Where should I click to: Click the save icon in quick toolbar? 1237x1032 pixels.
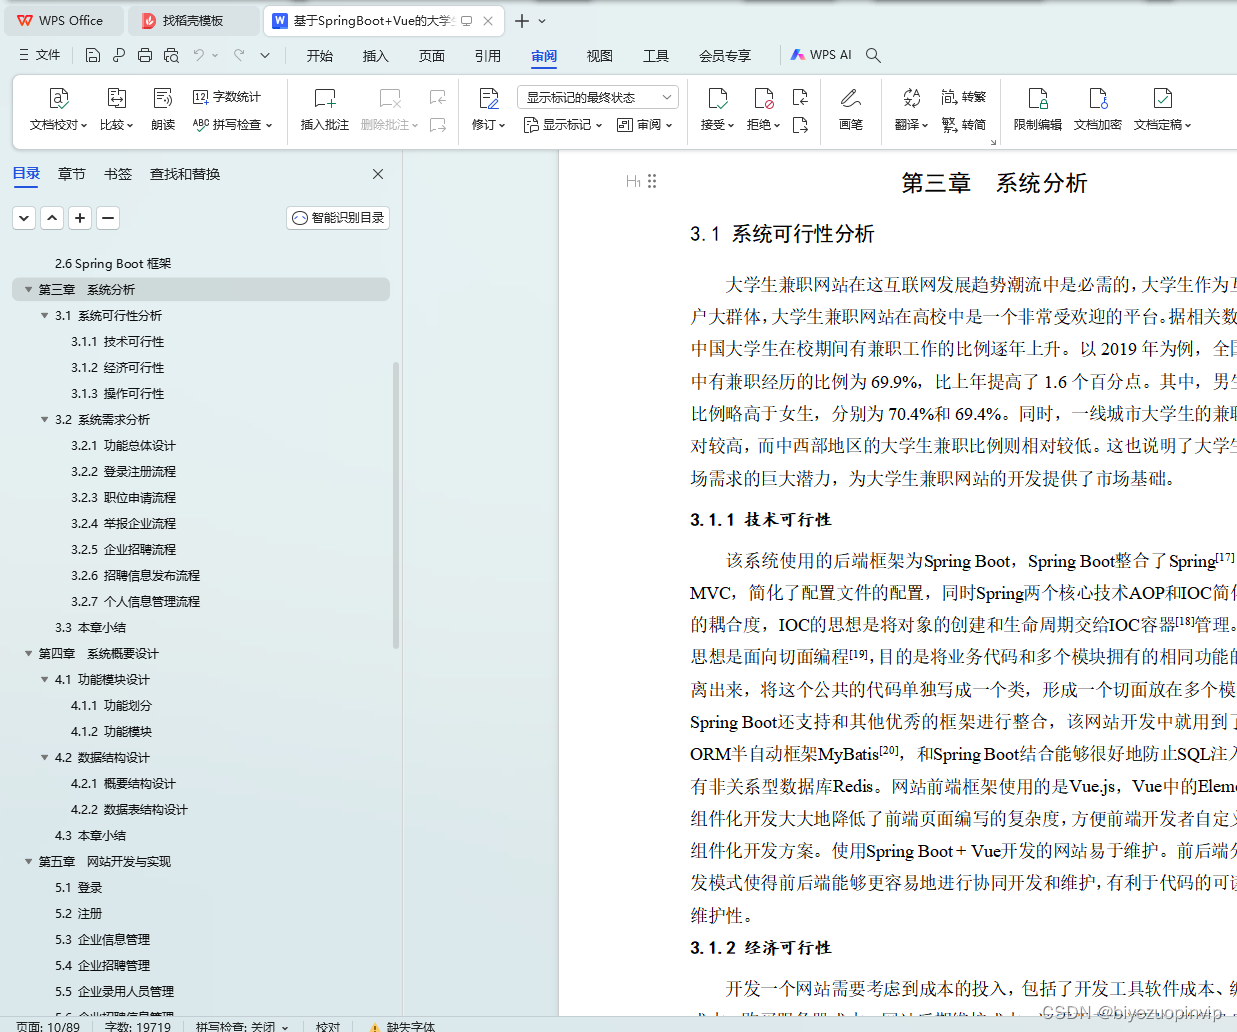pos(93,55)
